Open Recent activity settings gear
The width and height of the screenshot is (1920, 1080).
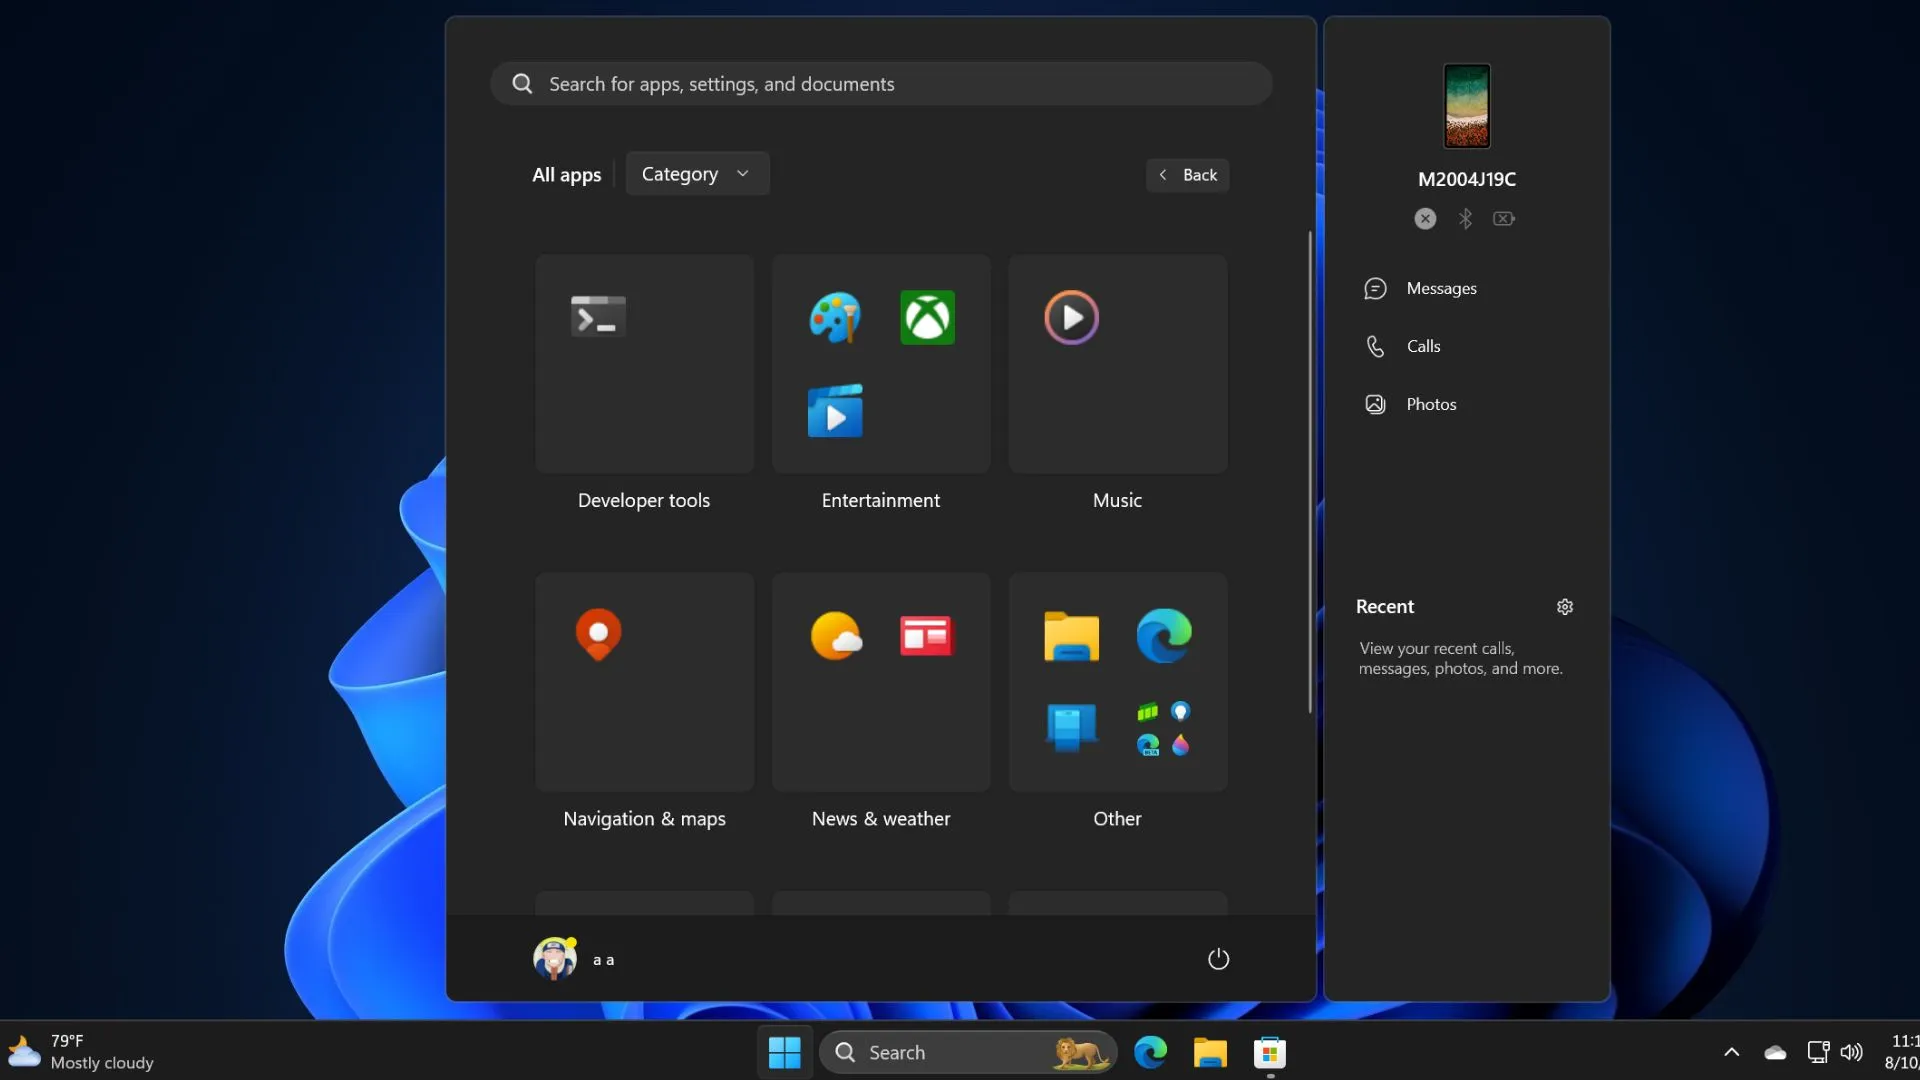pyautogui.click(x=1564, y=607)
